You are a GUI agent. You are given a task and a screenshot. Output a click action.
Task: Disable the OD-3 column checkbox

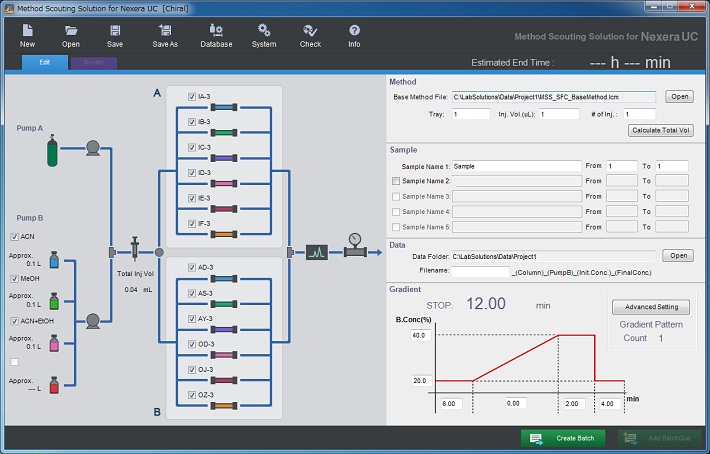192,344
